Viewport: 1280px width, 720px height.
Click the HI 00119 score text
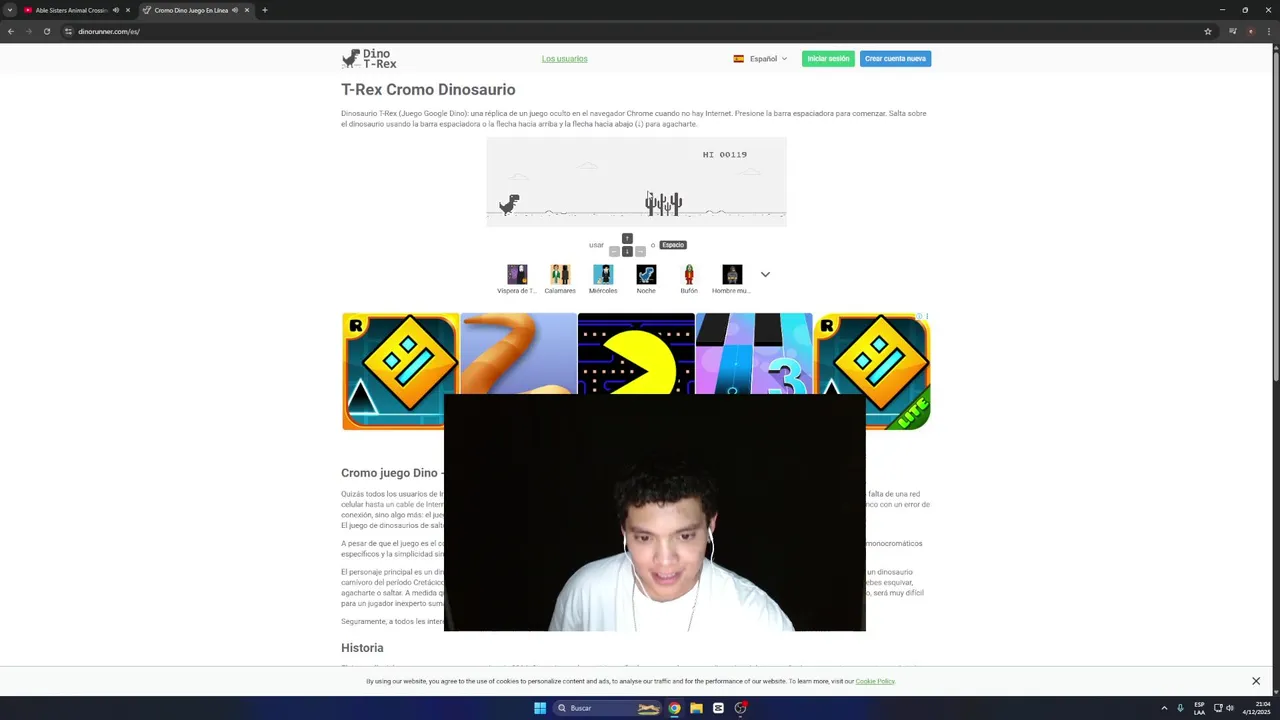coord(725,155)
